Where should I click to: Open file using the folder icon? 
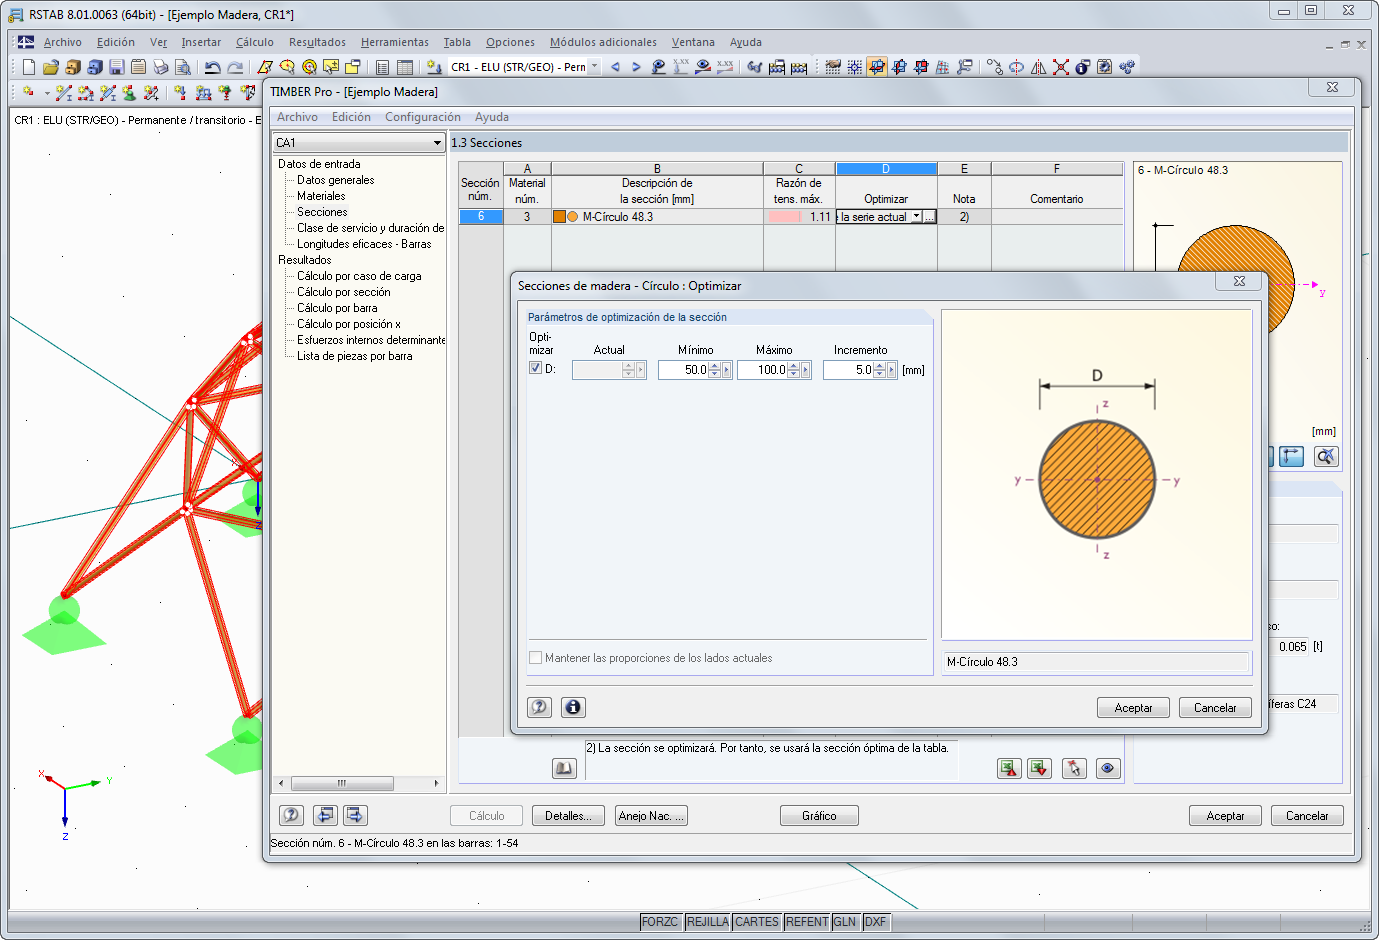coord(50,67)
